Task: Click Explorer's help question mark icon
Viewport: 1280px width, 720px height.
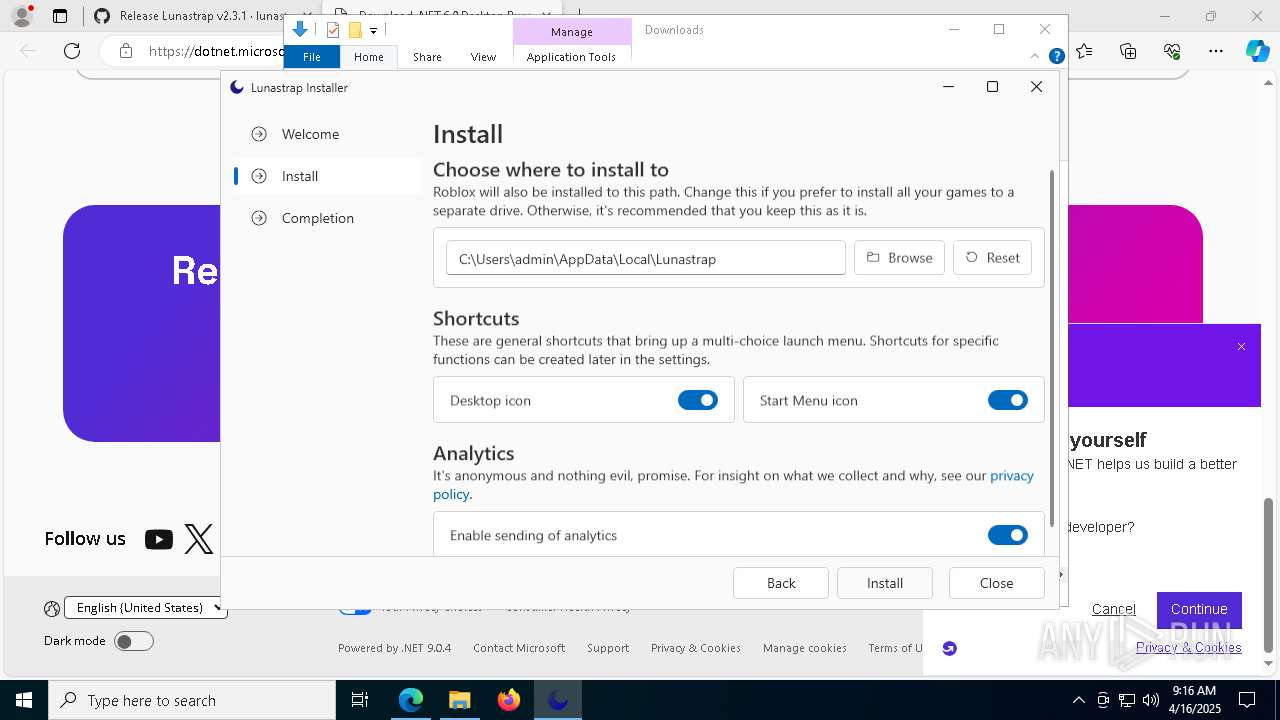Action: point(1057,56)
